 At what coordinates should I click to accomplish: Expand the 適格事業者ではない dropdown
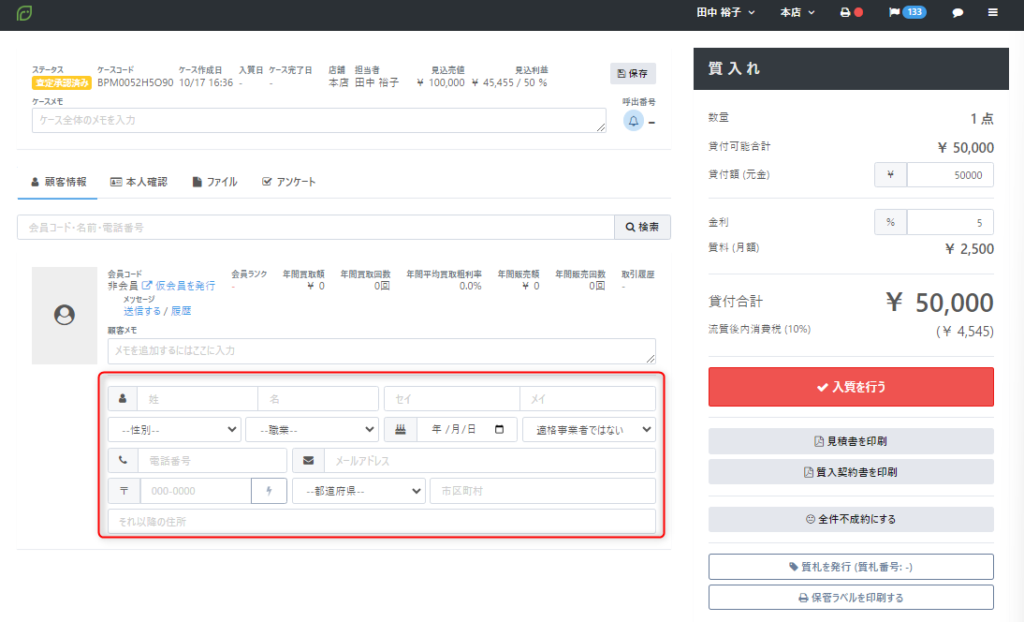point(589,429)
